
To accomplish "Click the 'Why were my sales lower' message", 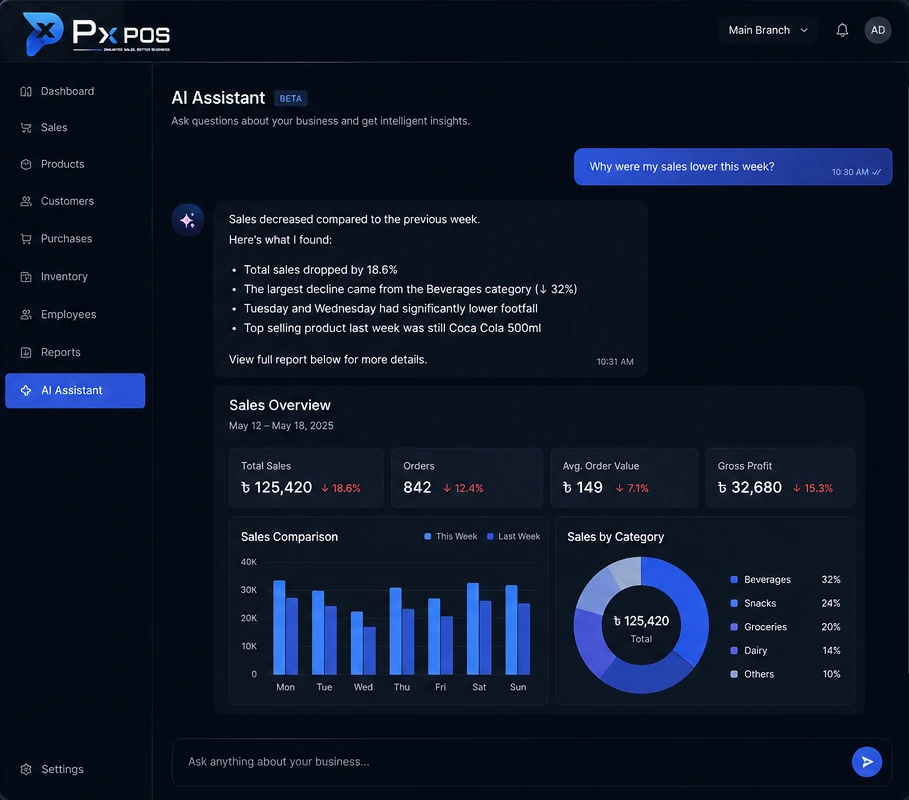I will coord(733,167).
